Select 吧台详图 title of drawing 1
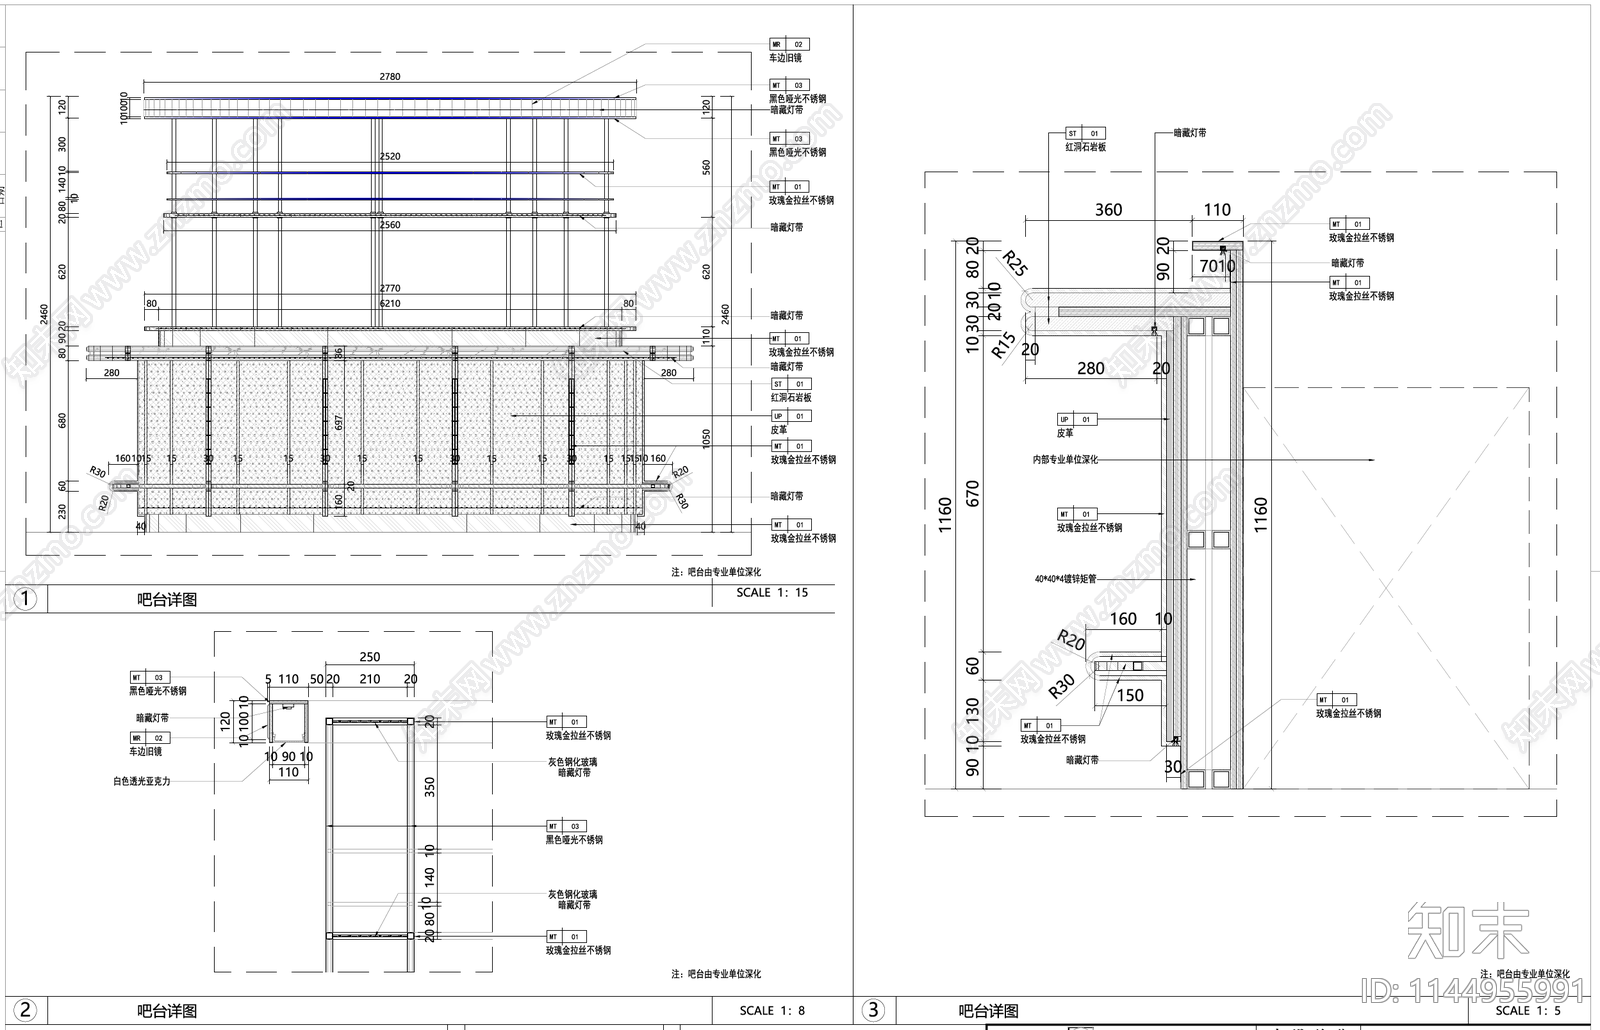 point(167,600)
